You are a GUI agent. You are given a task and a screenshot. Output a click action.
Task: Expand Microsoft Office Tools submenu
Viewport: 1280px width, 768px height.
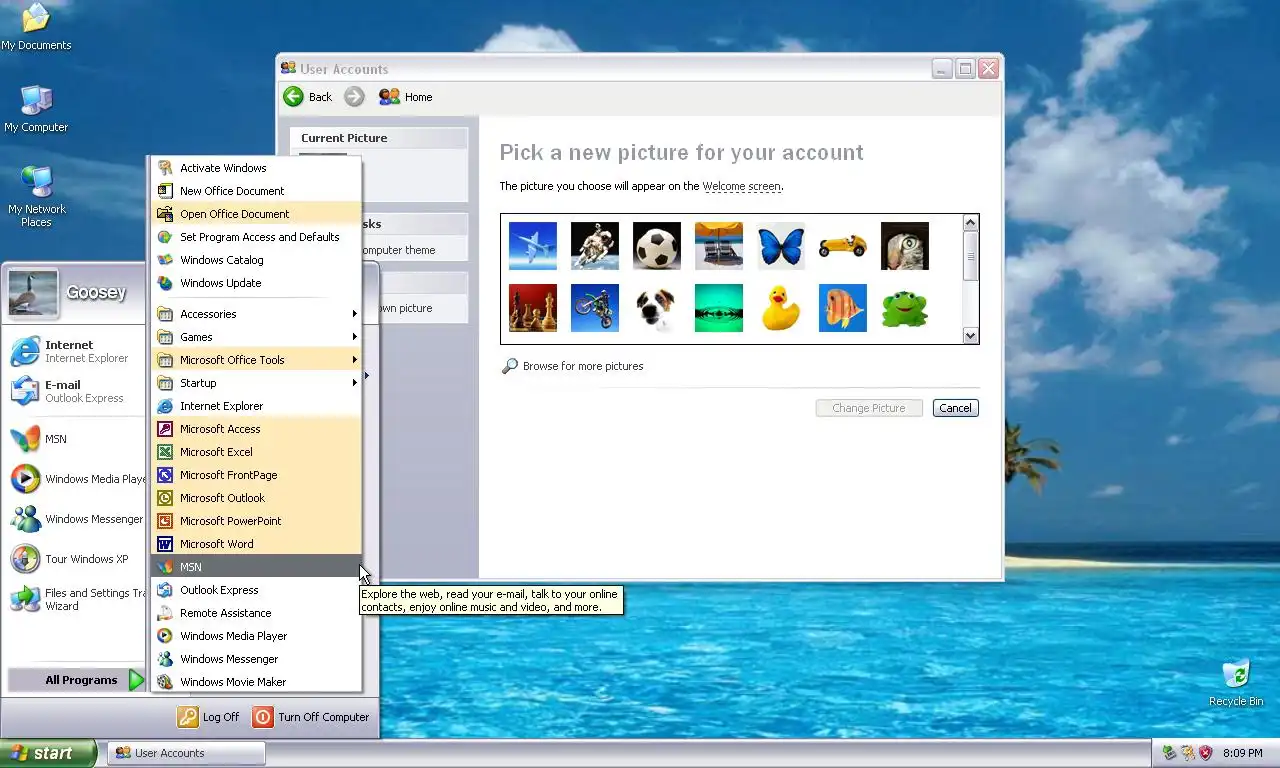click(x=256, y=360)
